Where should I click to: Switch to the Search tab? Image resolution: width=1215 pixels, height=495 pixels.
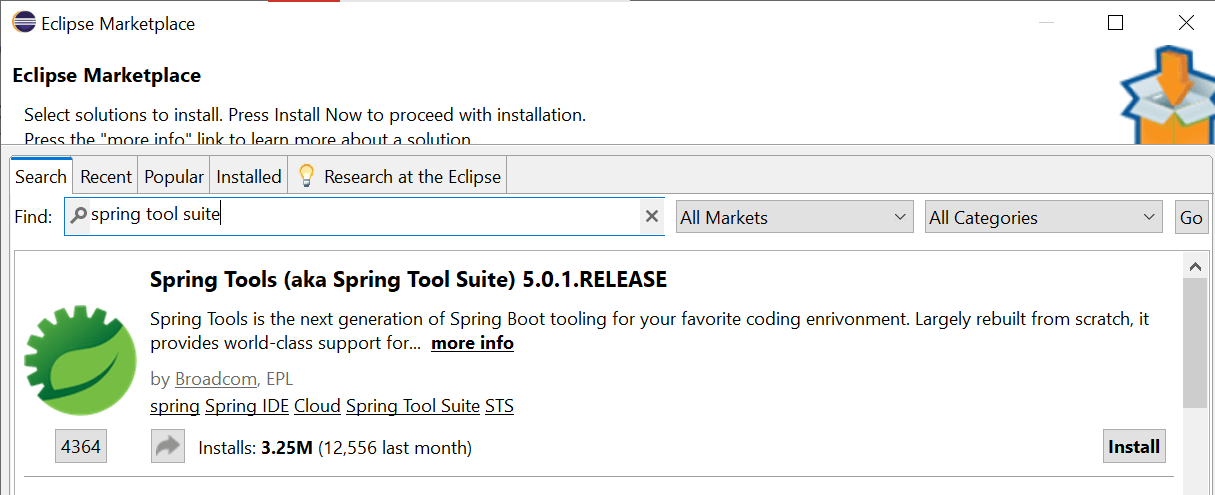tap(41, 177)
